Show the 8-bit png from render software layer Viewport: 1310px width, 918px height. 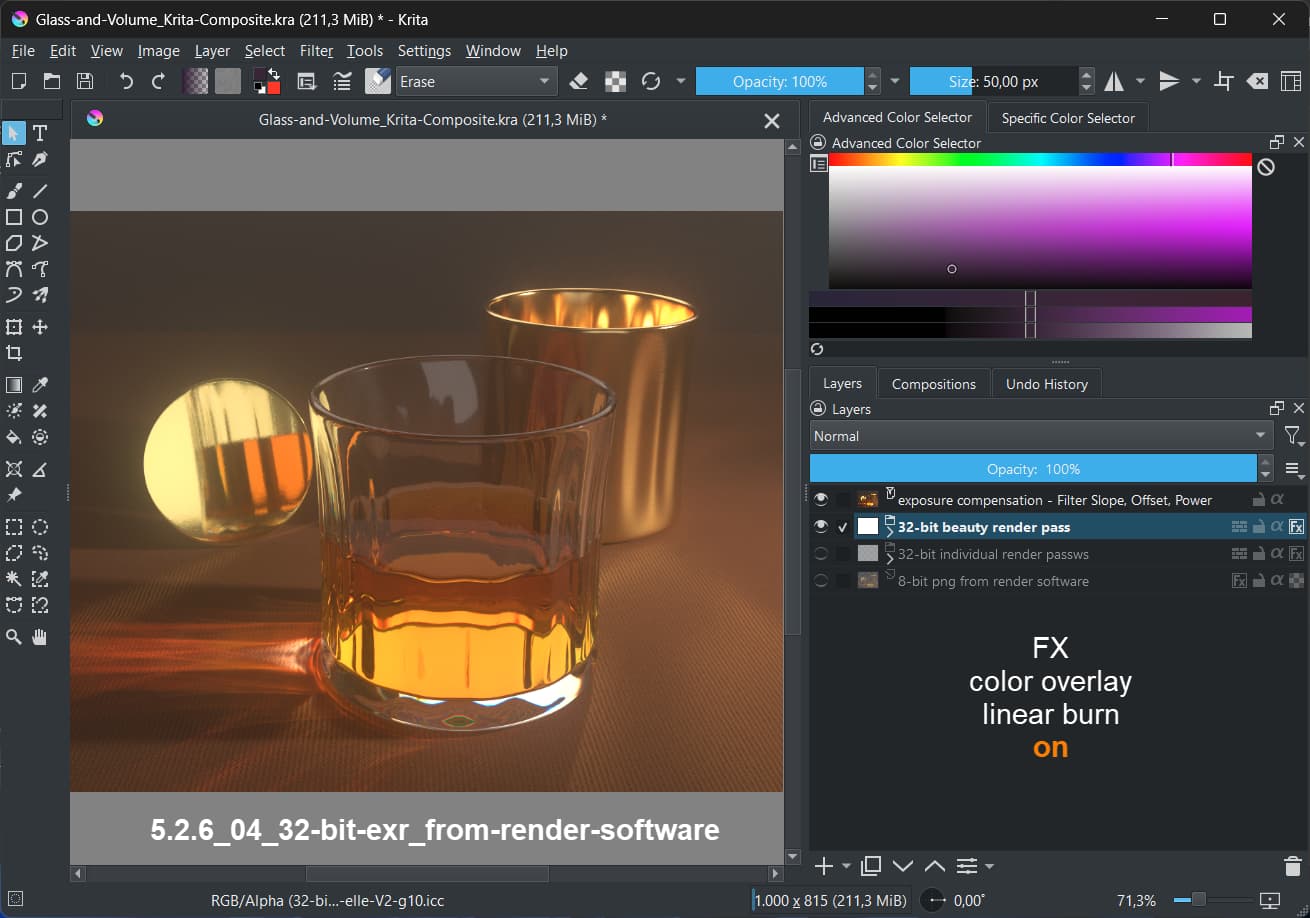click(821, 581)
